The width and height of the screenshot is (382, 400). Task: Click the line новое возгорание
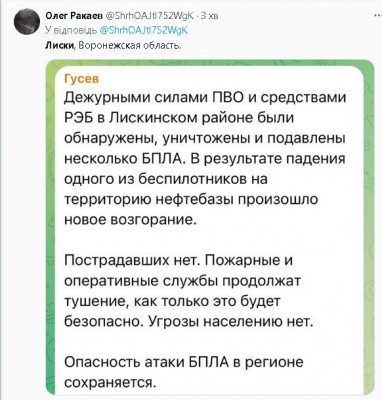[x=130, y=220]
